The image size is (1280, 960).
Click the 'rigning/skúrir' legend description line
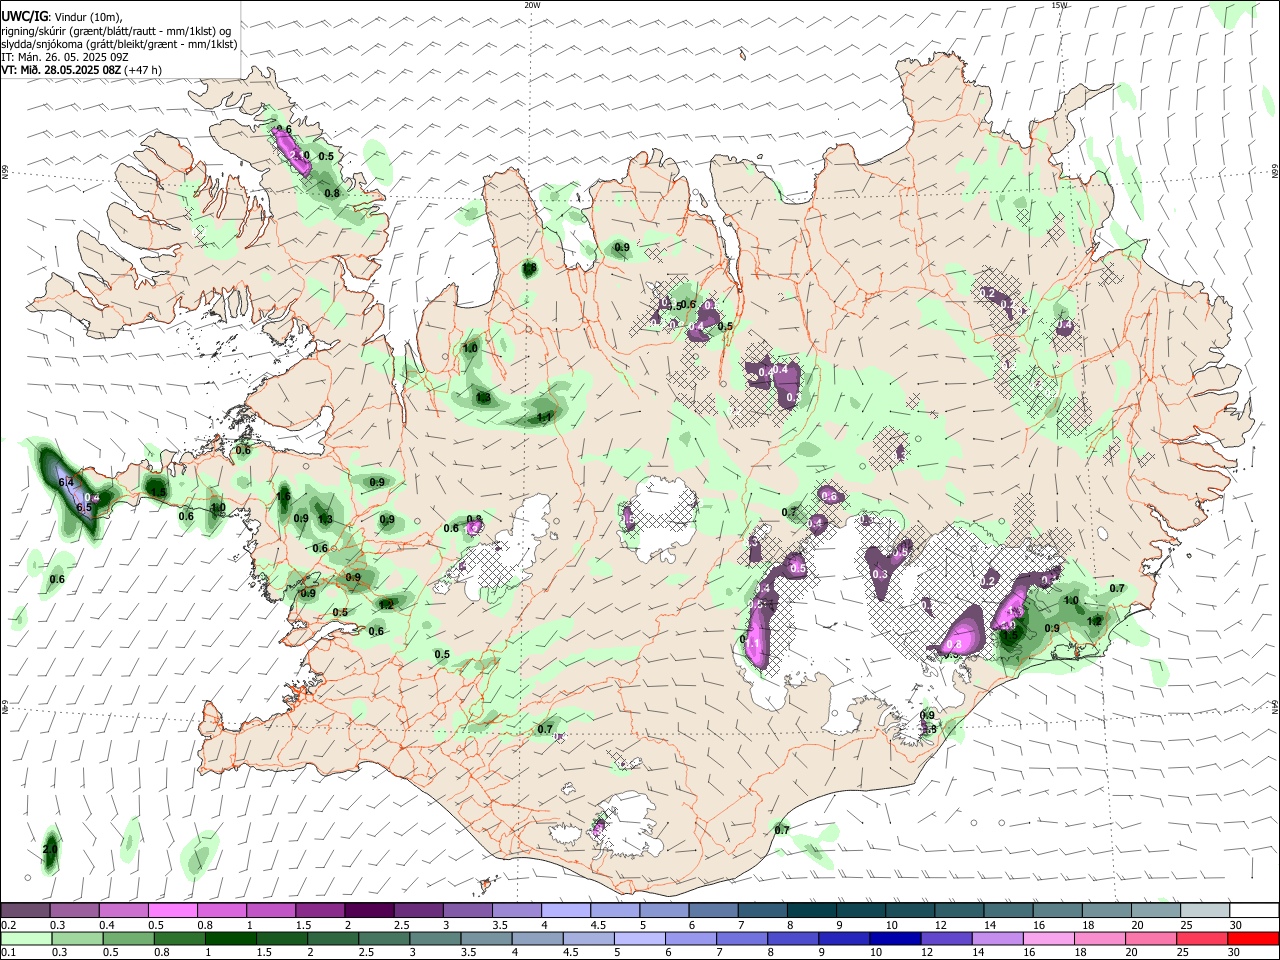coord(116,31)
